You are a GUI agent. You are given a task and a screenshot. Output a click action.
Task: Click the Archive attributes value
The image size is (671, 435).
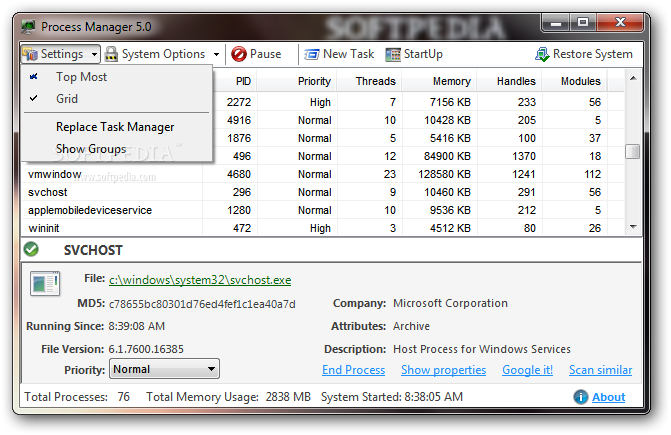[411, 326]
